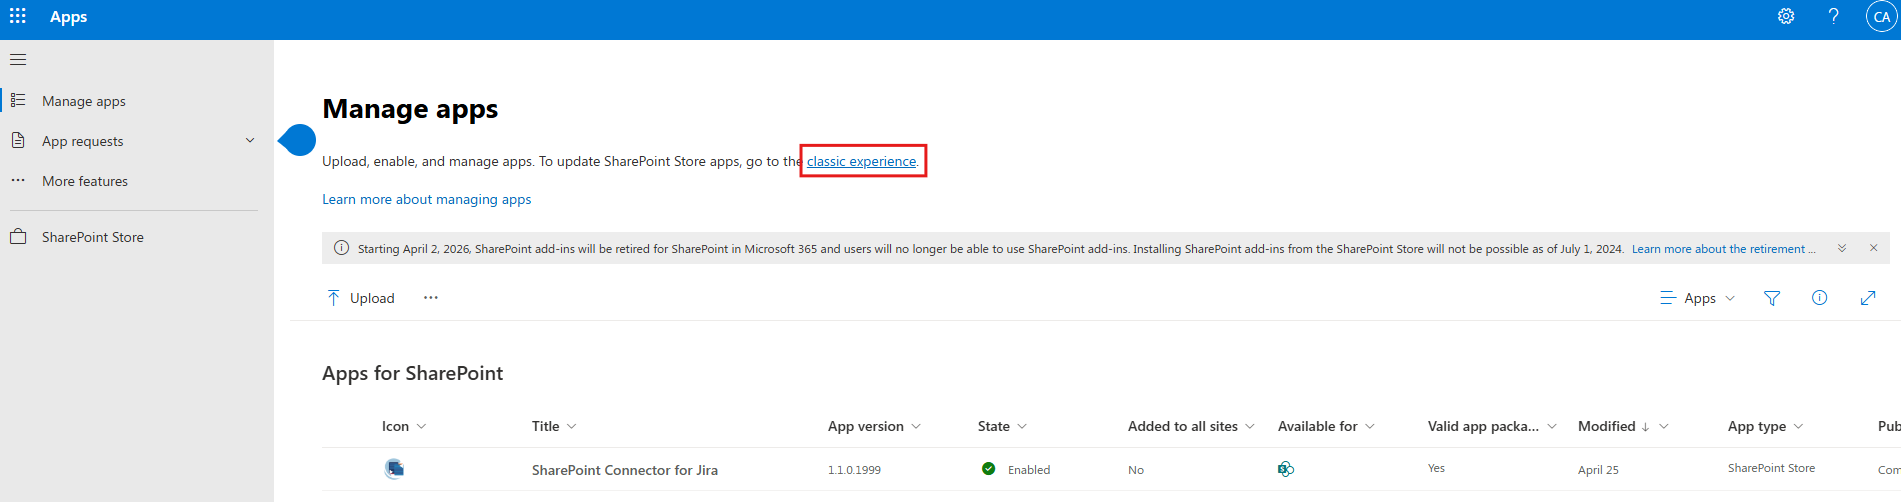Image resolution: width=1901 pixels, height=502 pixels.
Task: Open the Settings gear icon
Action: [x=1786, y=16]
